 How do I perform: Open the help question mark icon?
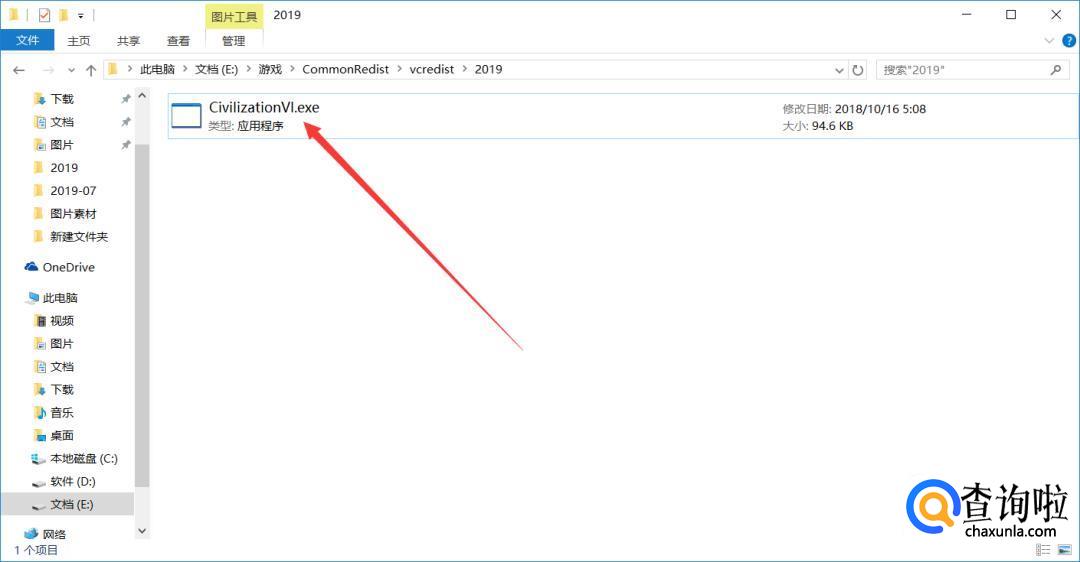pyautogui.click(x=1069, y=41)
